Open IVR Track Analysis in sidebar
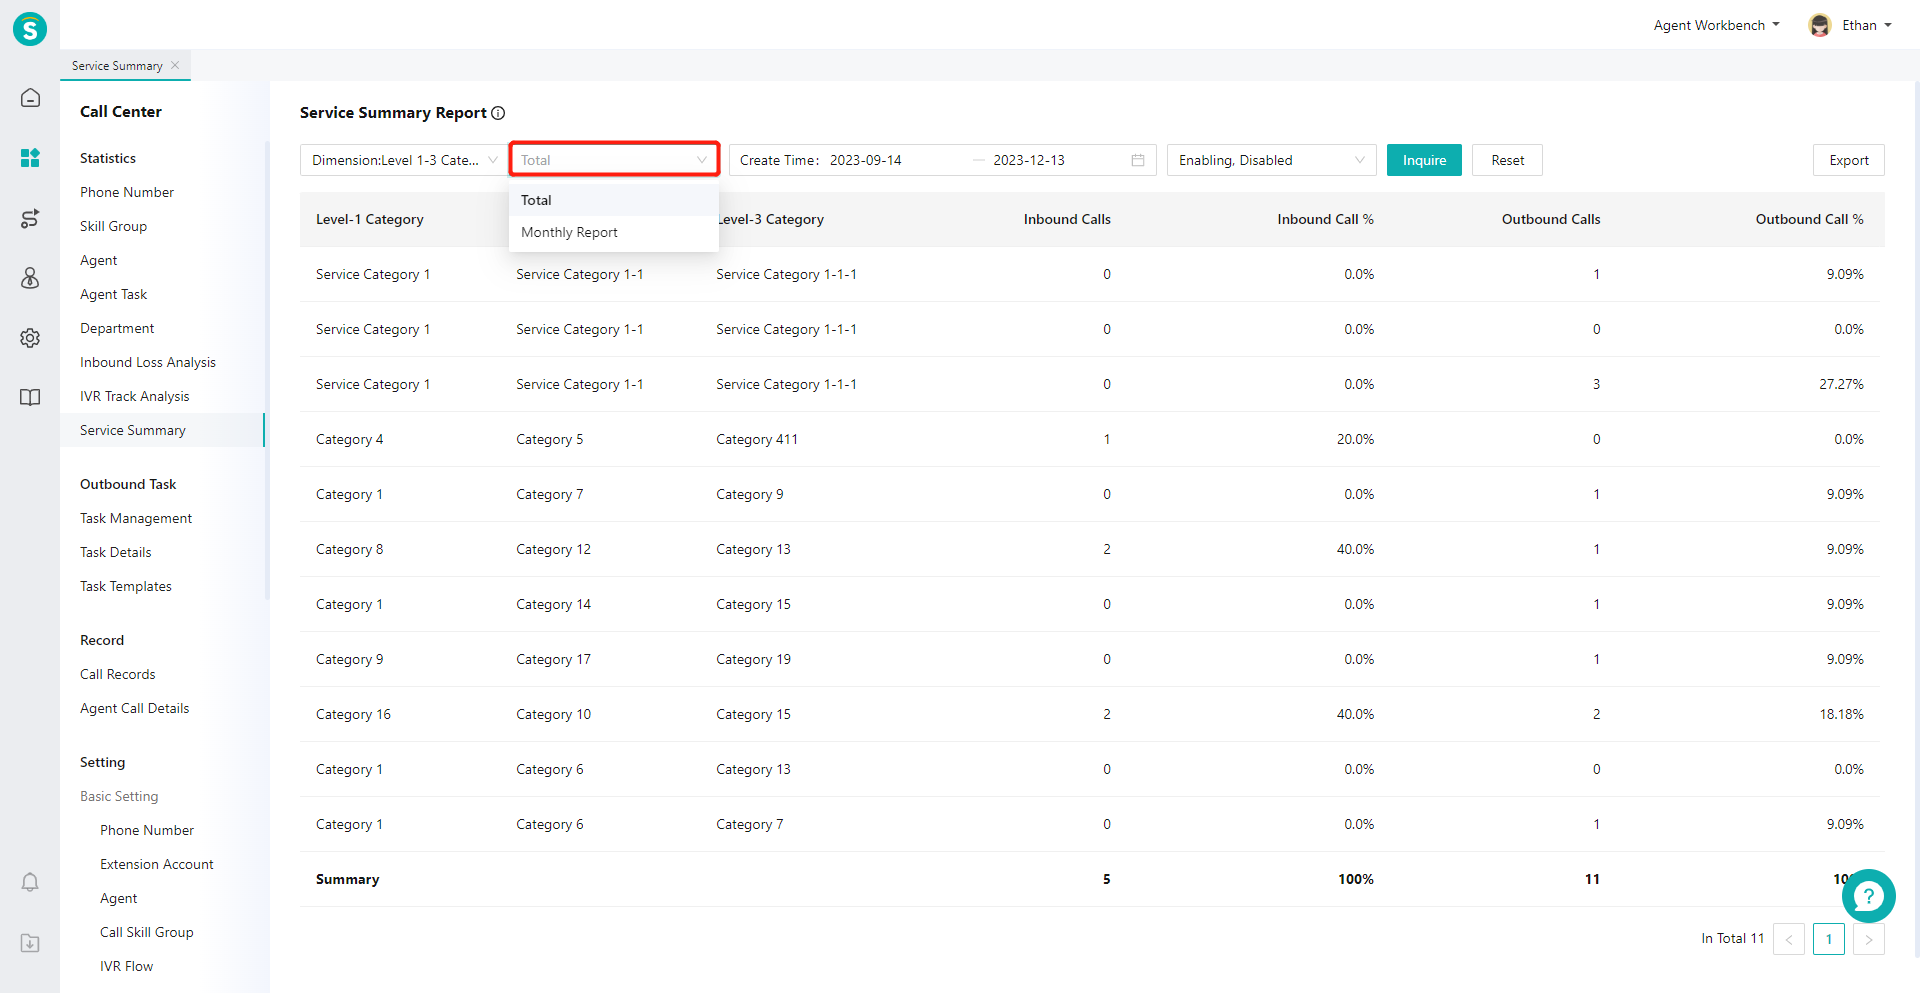Screen dimensions: 1920x993 click(x=135, y=396)
